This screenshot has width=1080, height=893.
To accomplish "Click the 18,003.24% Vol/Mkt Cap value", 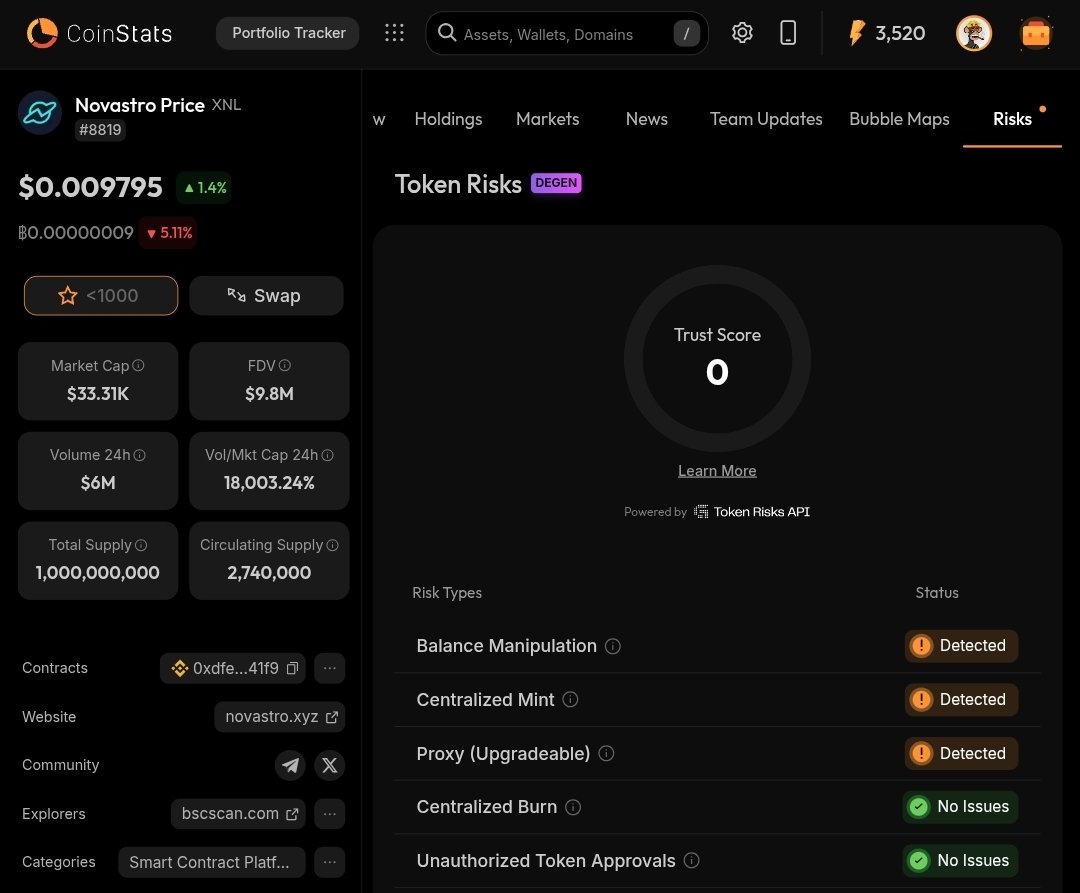I will click(269, 483).
